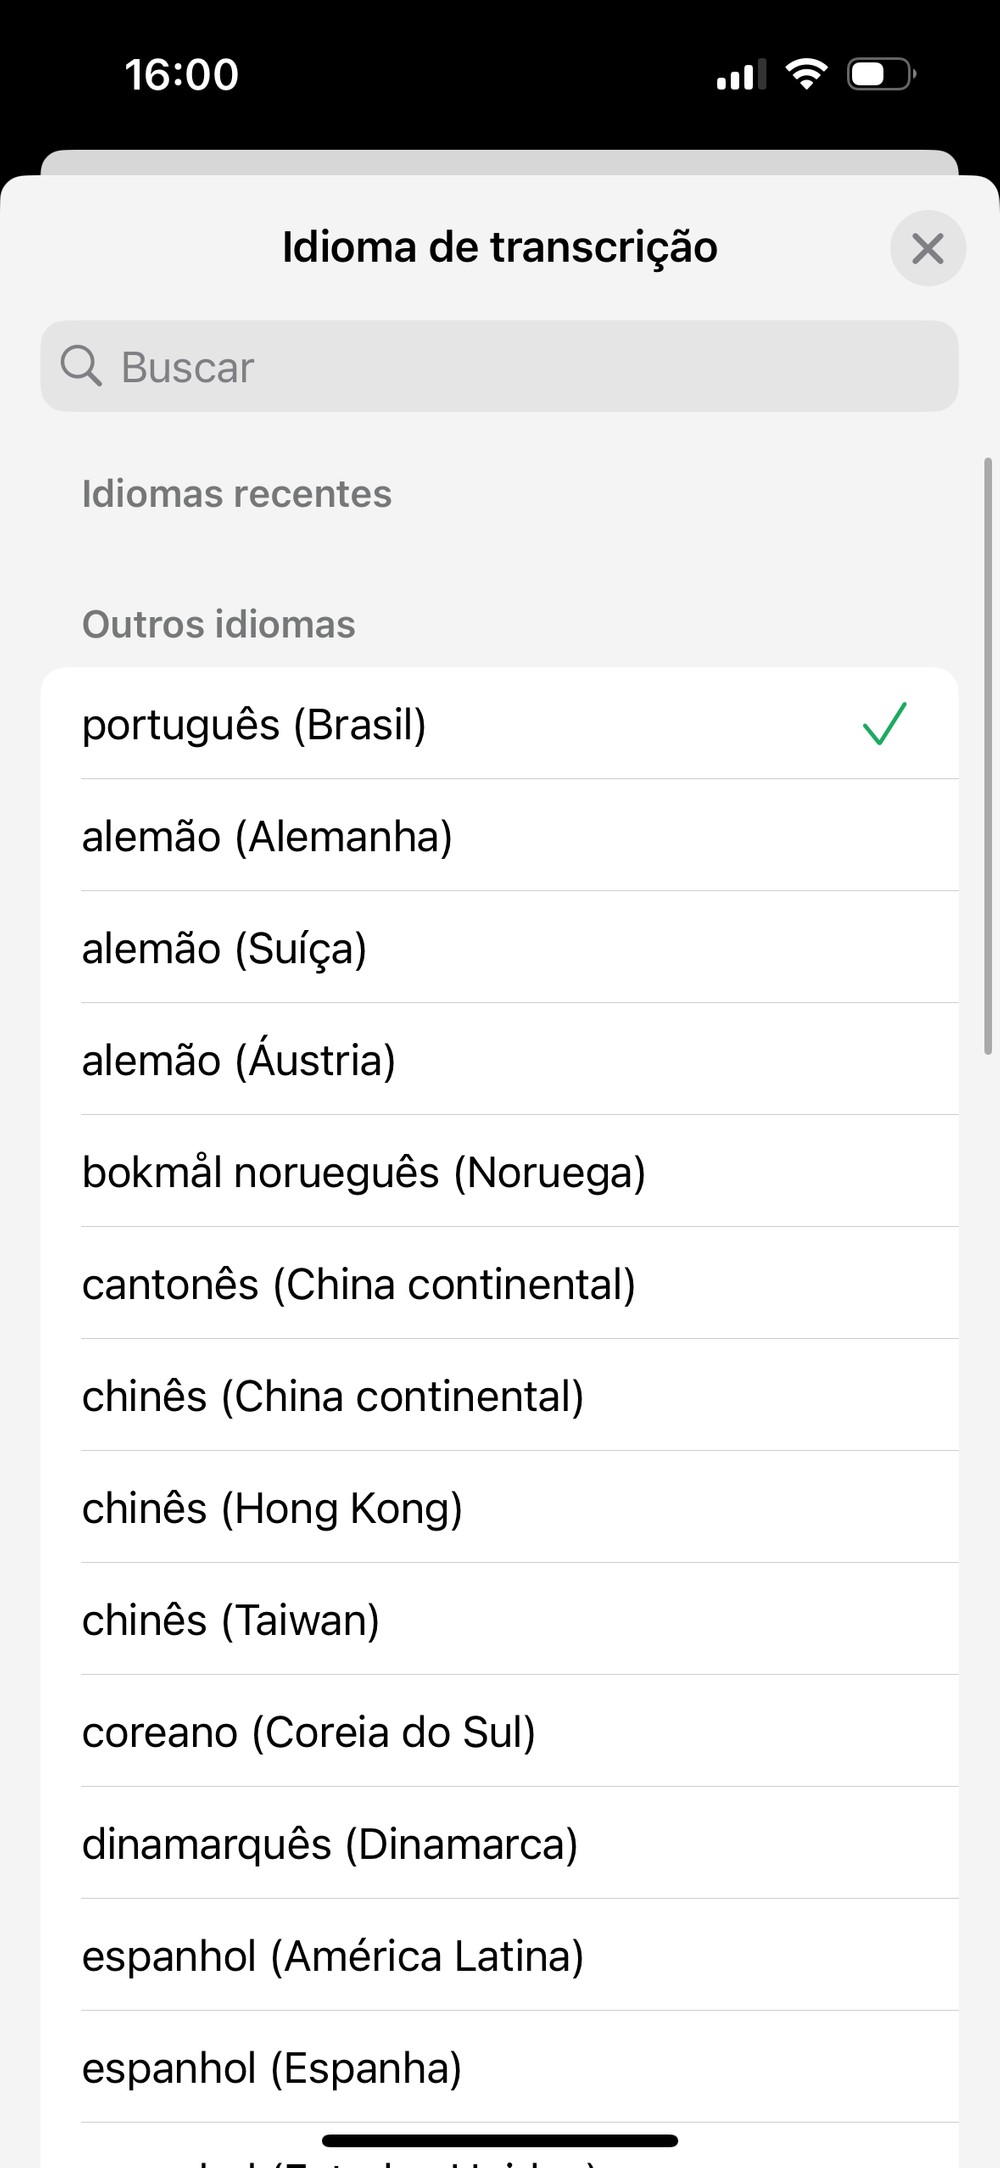The image size is (1000, 2168).
Task: Close the transcription language sheet
Action: (927, 248)
